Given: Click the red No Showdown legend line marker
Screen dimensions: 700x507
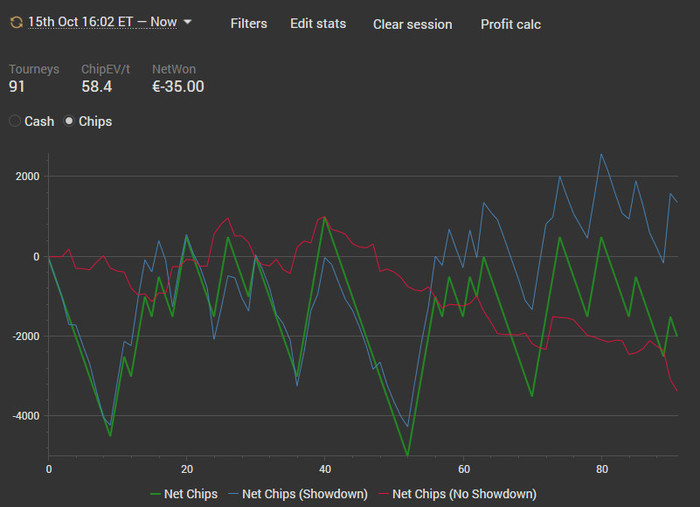Looking at the screenshot, I should point(383,494).
